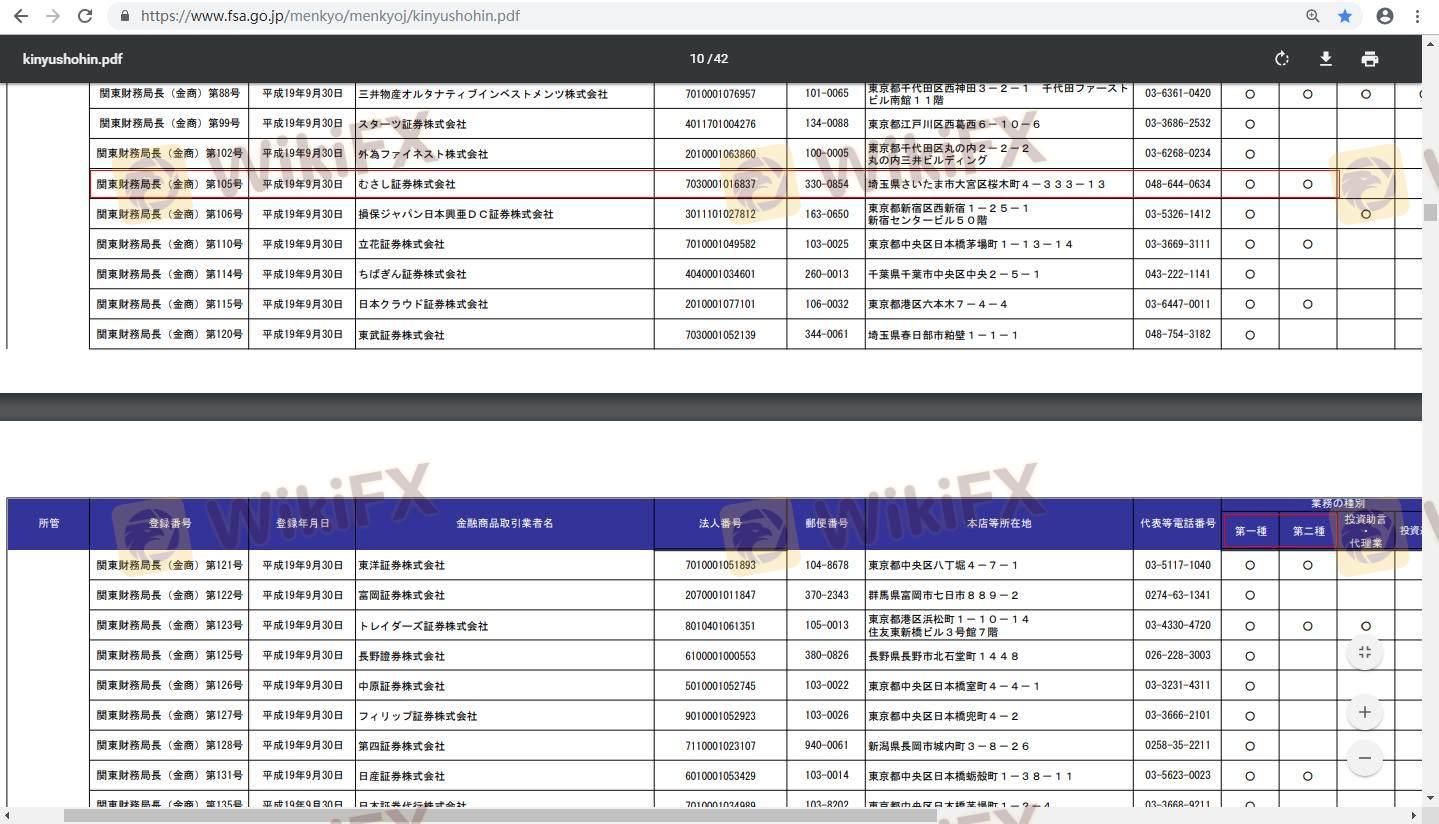Zoom out of the PDF

pyautogui.click(x=1365, y=757)
